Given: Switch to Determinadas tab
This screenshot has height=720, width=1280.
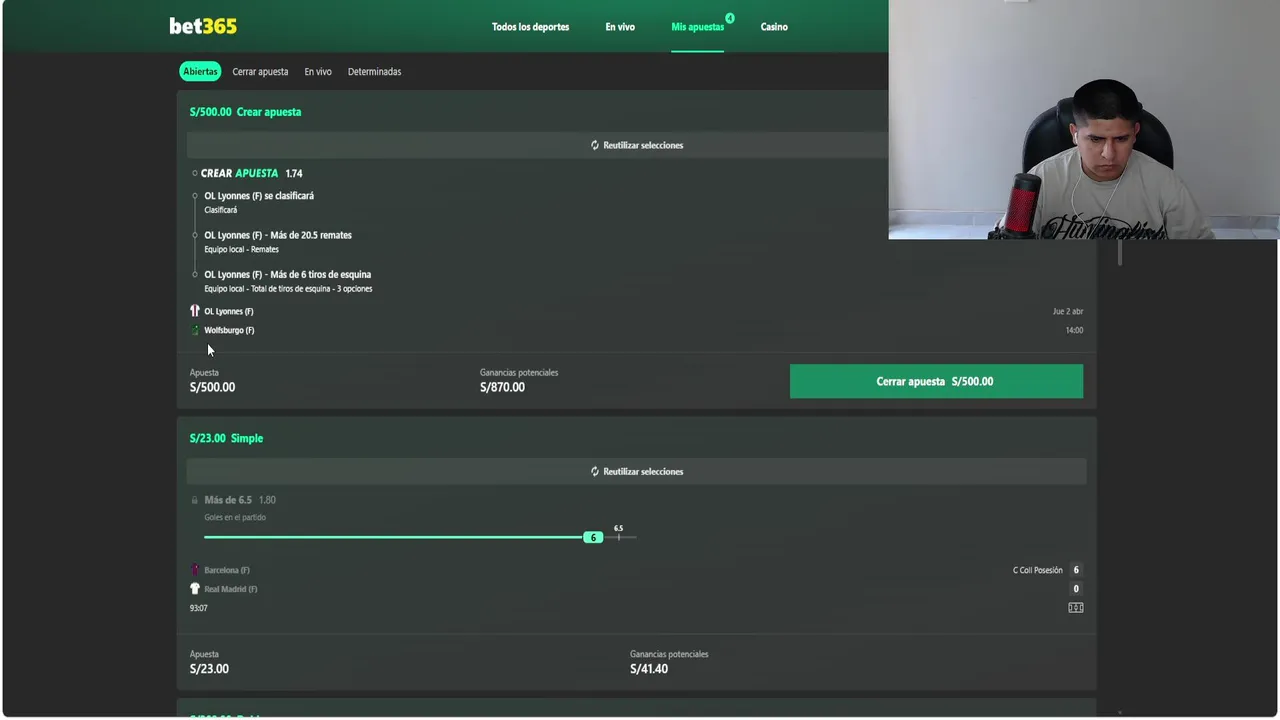Looking at the screenshot, I should [374, 72].
